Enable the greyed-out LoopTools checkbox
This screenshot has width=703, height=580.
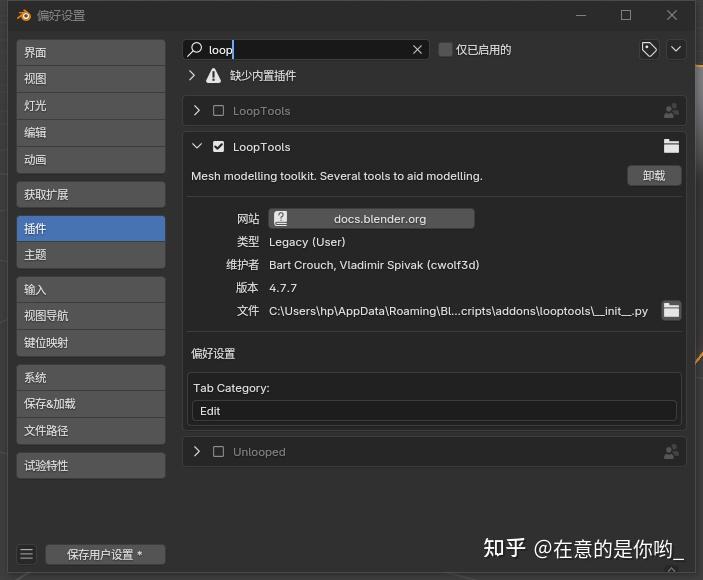218,110
